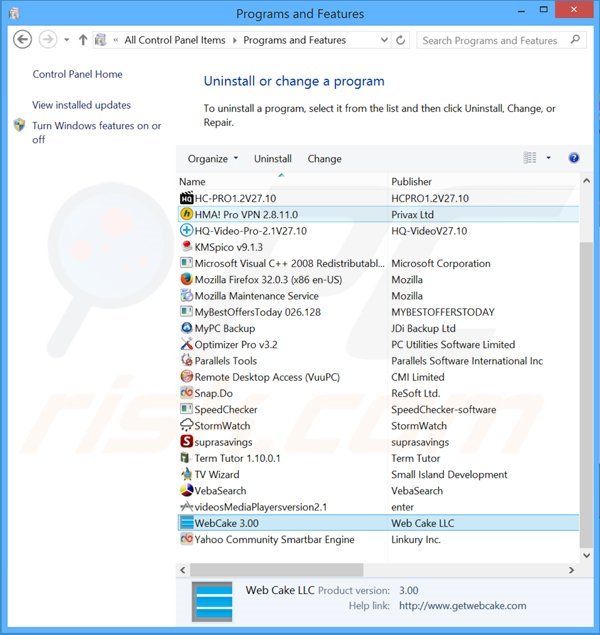The height and width of the screenshot is (635, 600).
Task: Open Control Panel Home link
Action: [x=78, y=74]
